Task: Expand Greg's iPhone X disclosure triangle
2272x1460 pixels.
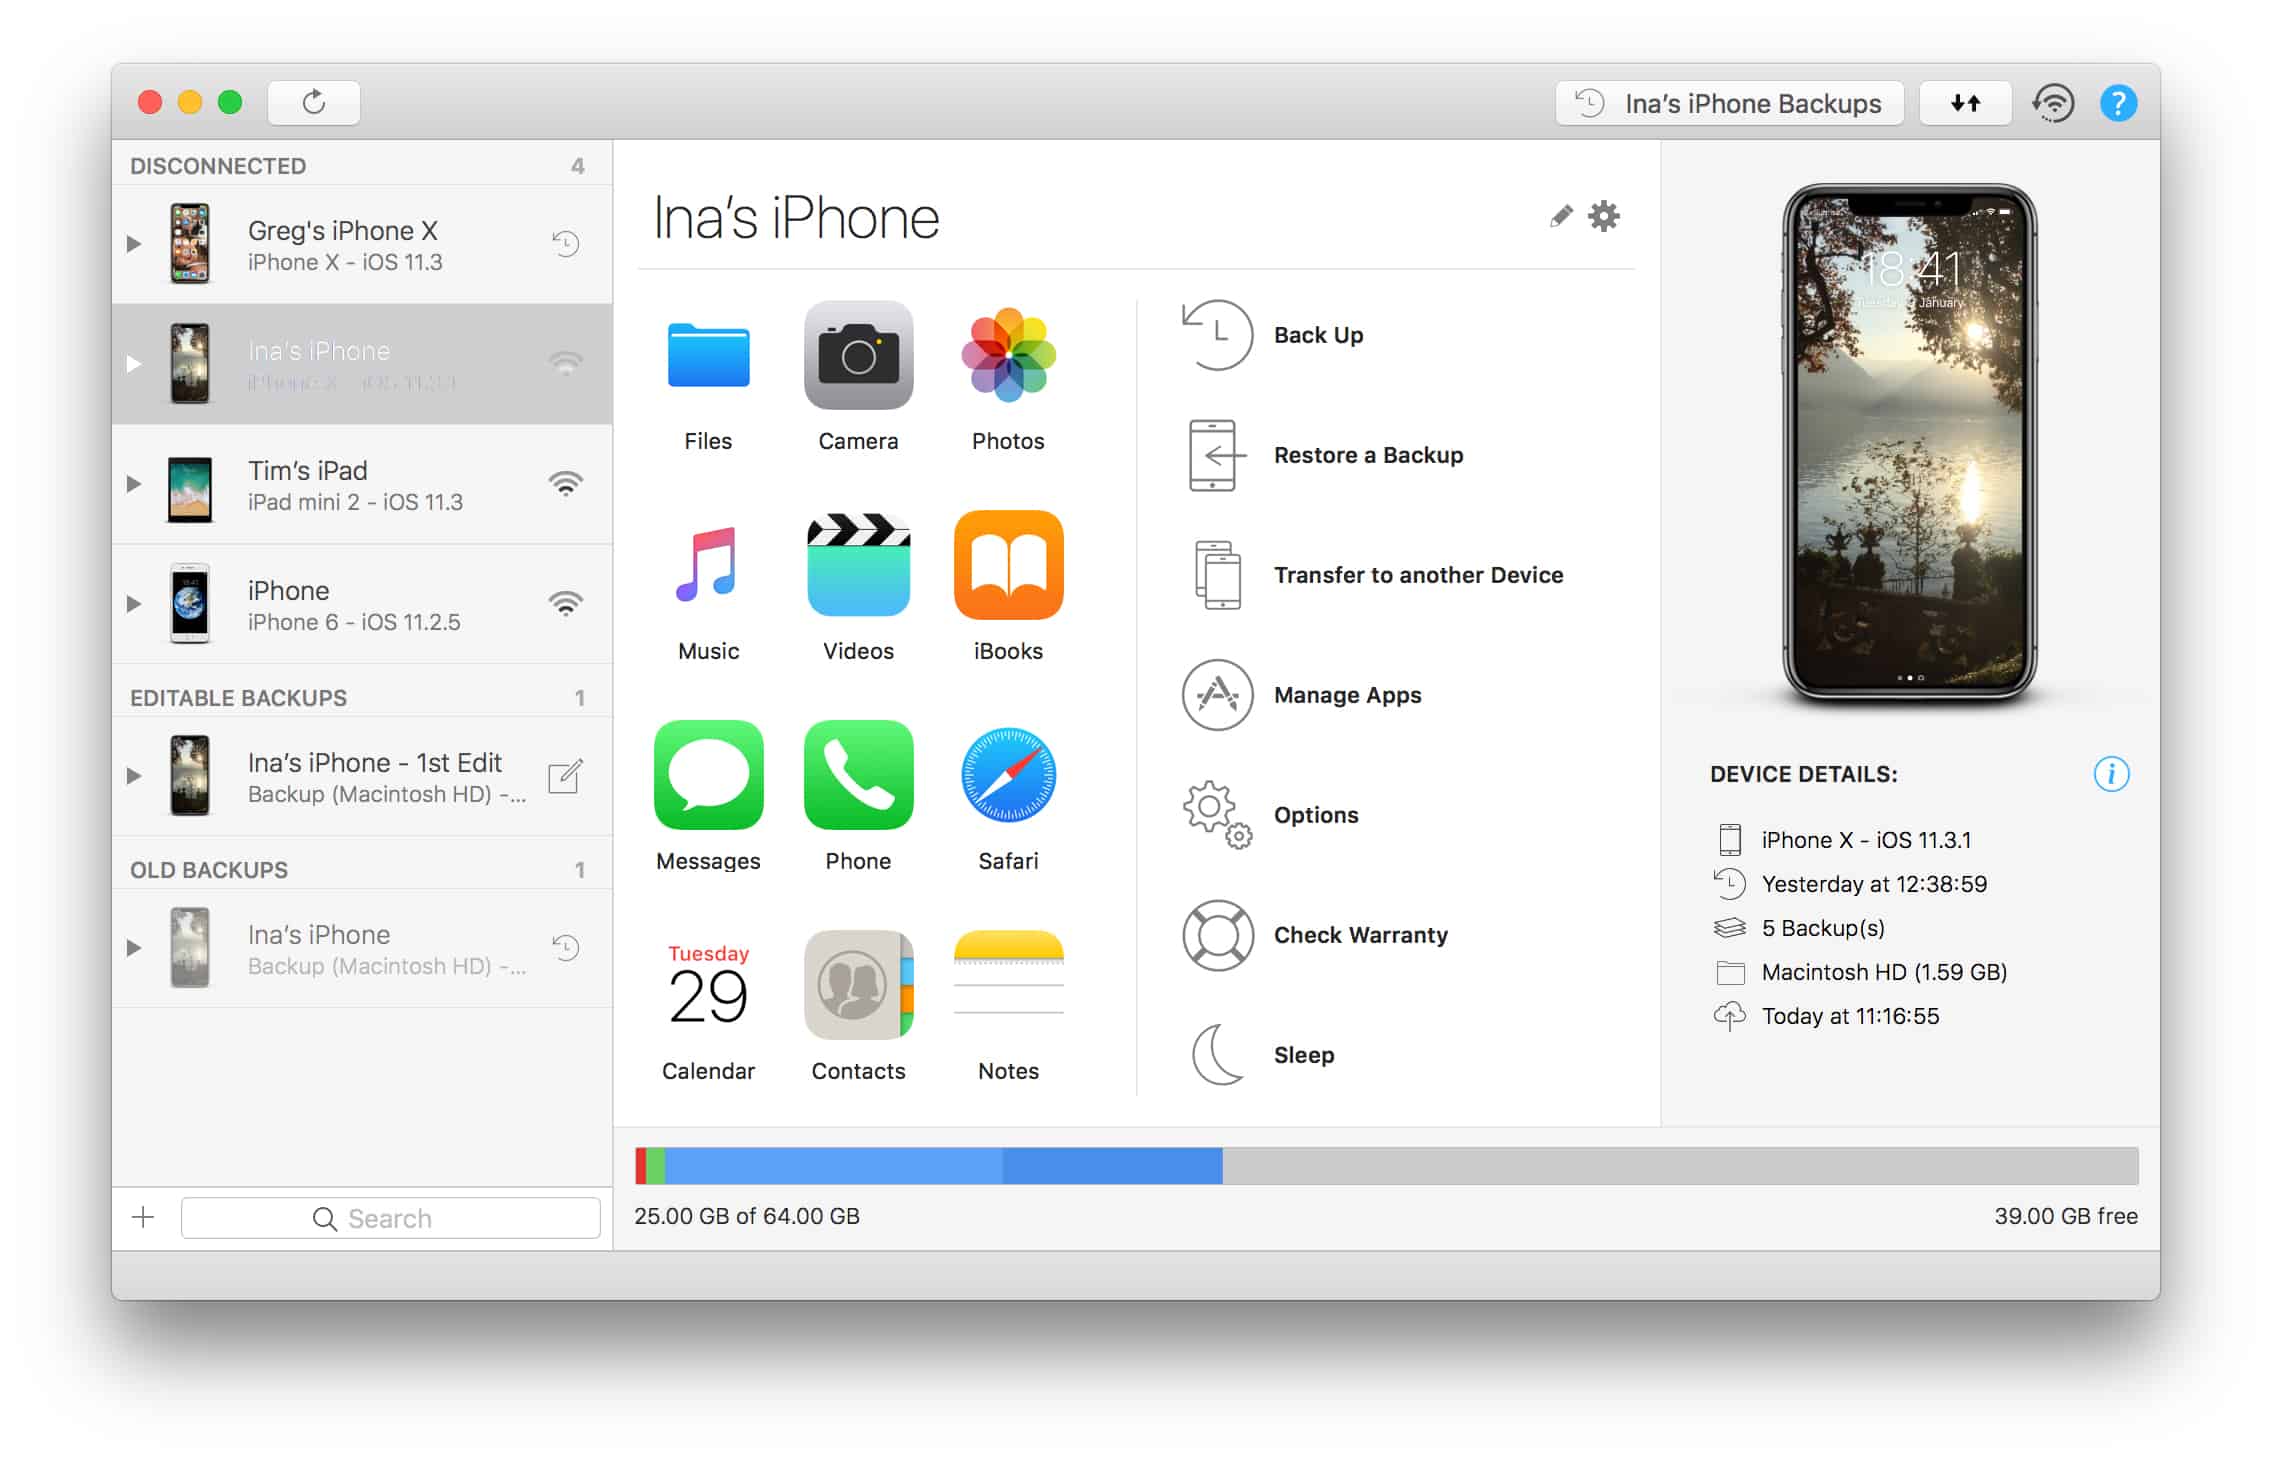Action: pos(134,244)
